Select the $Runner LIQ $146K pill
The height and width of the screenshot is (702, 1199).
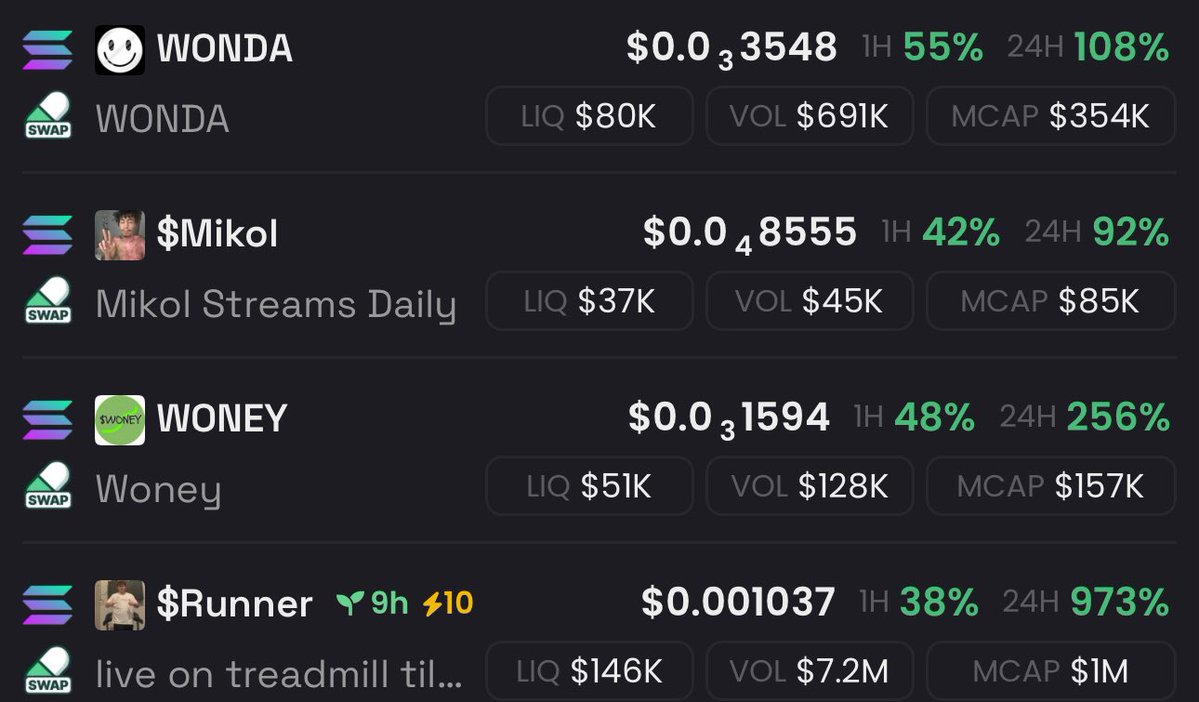click(x=590, y=671)
